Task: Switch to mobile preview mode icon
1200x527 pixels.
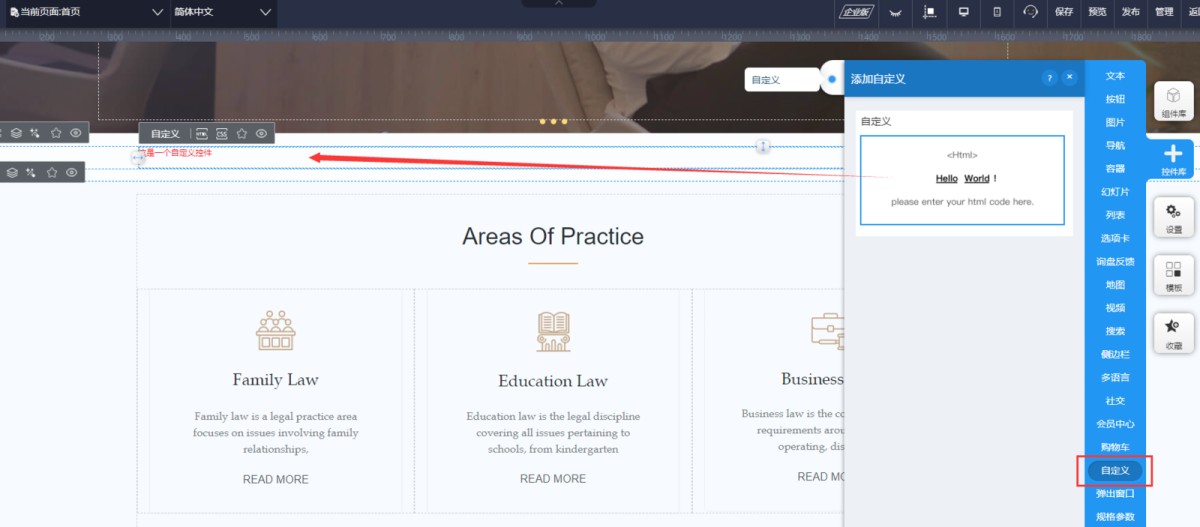Action: pyautogui.click(x=997, y=12)
